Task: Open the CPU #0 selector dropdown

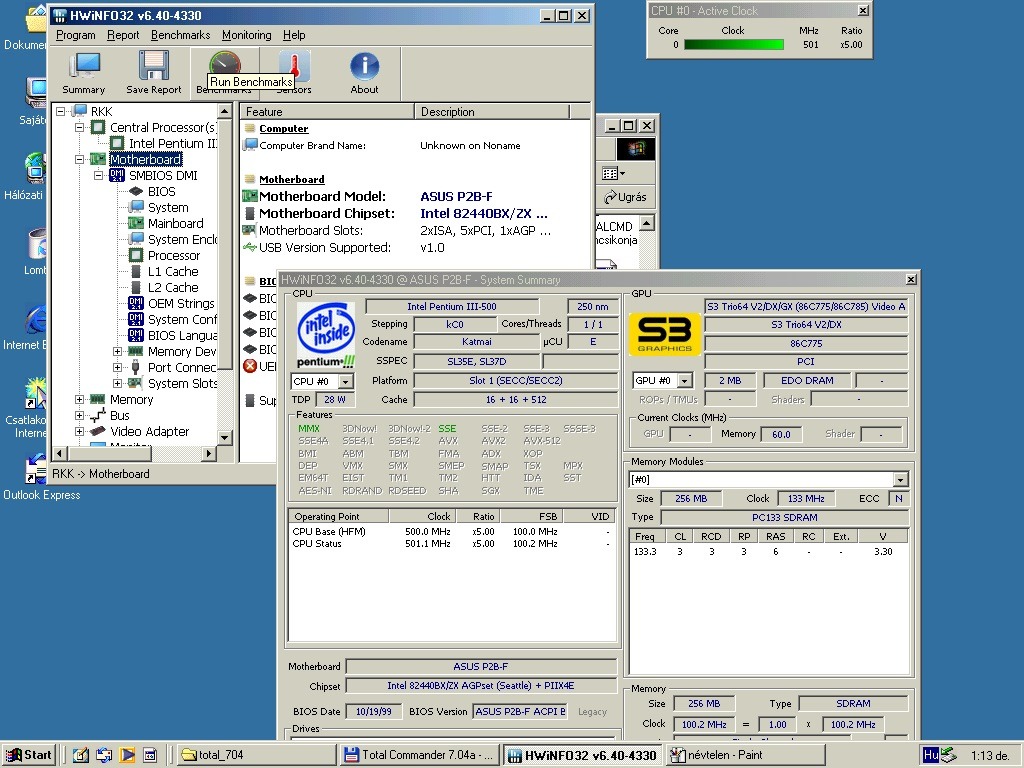Action: (x=345, y=381)
